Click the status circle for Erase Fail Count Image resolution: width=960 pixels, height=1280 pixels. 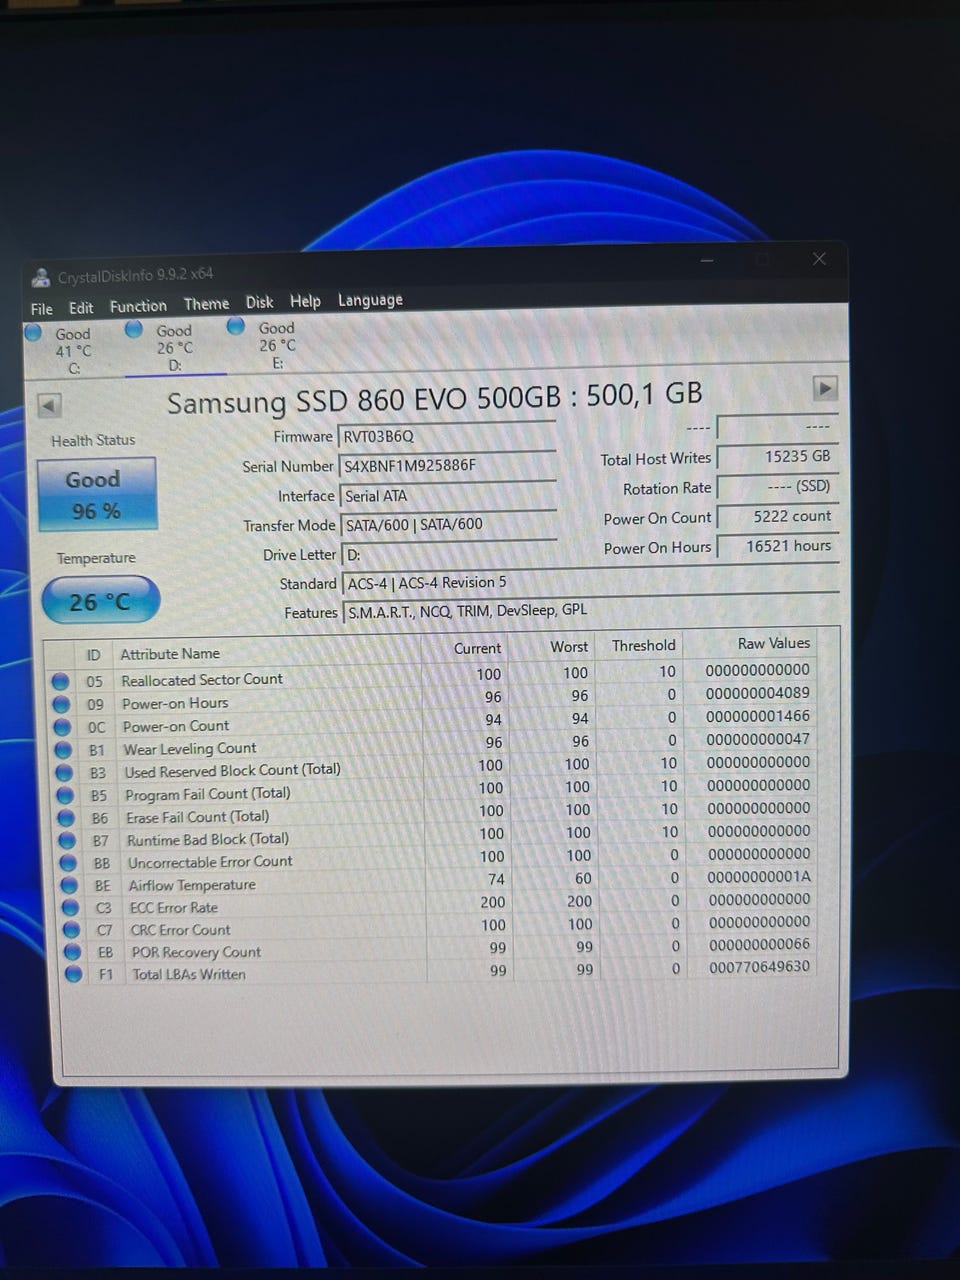66,818
